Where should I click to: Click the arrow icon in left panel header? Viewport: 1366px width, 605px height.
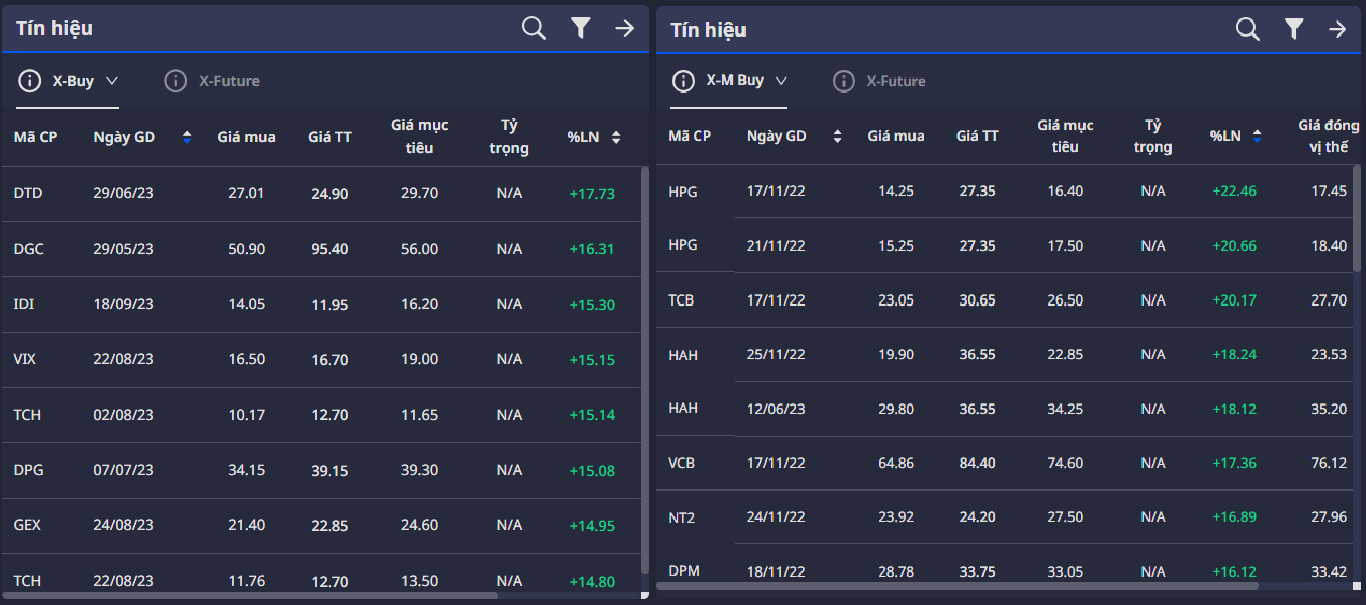pos(625,29)
